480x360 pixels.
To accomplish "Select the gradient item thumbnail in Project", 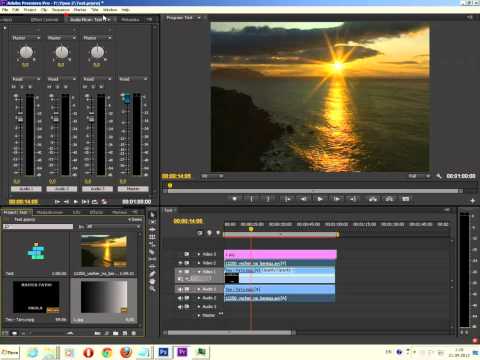I will tap(104, 297).
